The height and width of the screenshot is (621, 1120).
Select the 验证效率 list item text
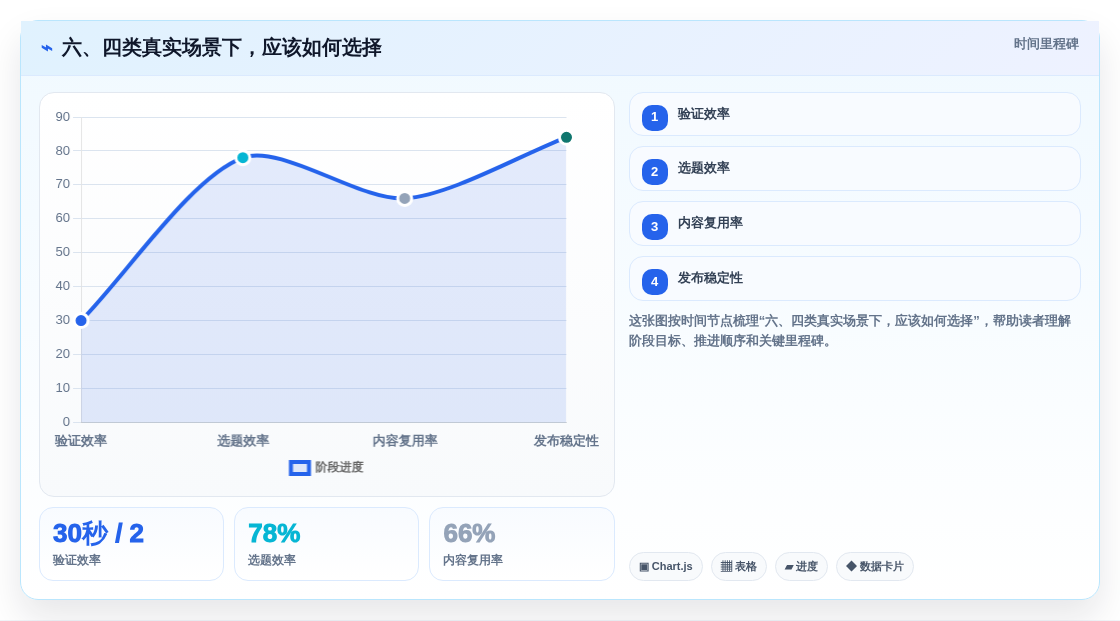click(x=704, y=114)
